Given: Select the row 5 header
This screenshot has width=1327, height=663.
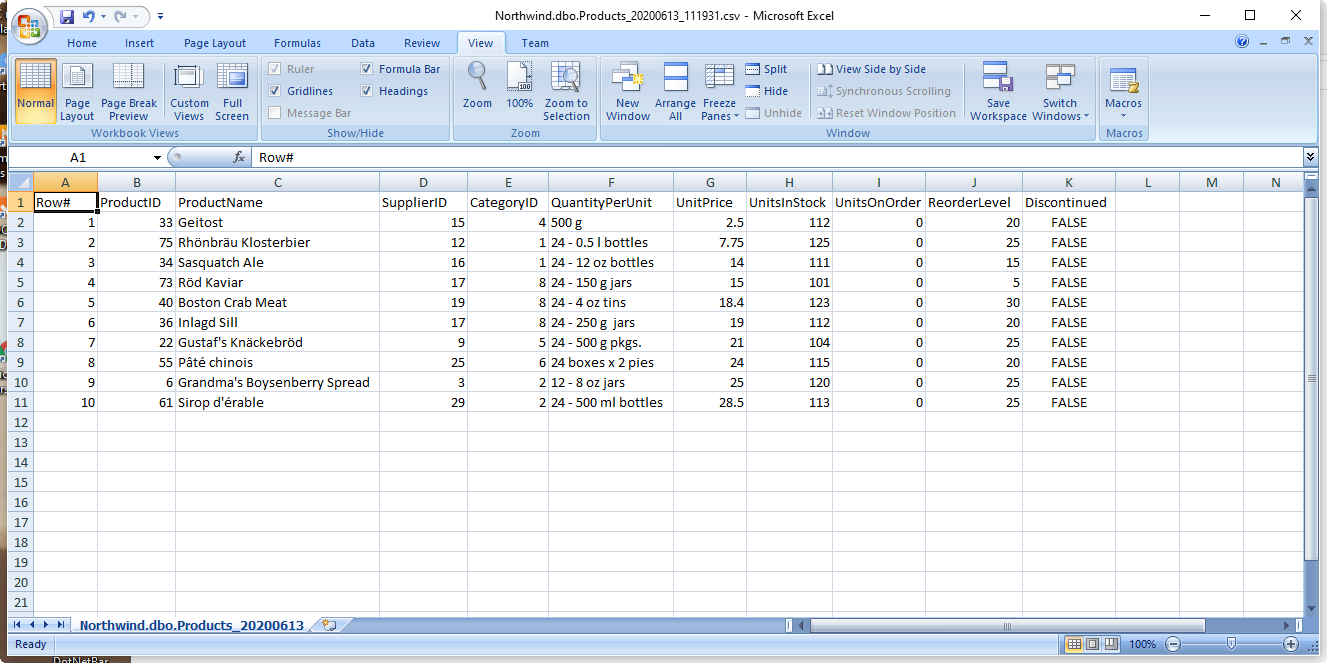Looking at the screenshot, I should (20, 282).
